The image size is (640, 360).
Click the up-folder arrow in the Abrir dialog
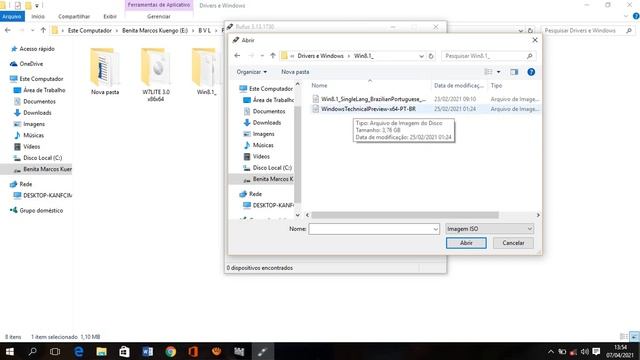(273, 56)
